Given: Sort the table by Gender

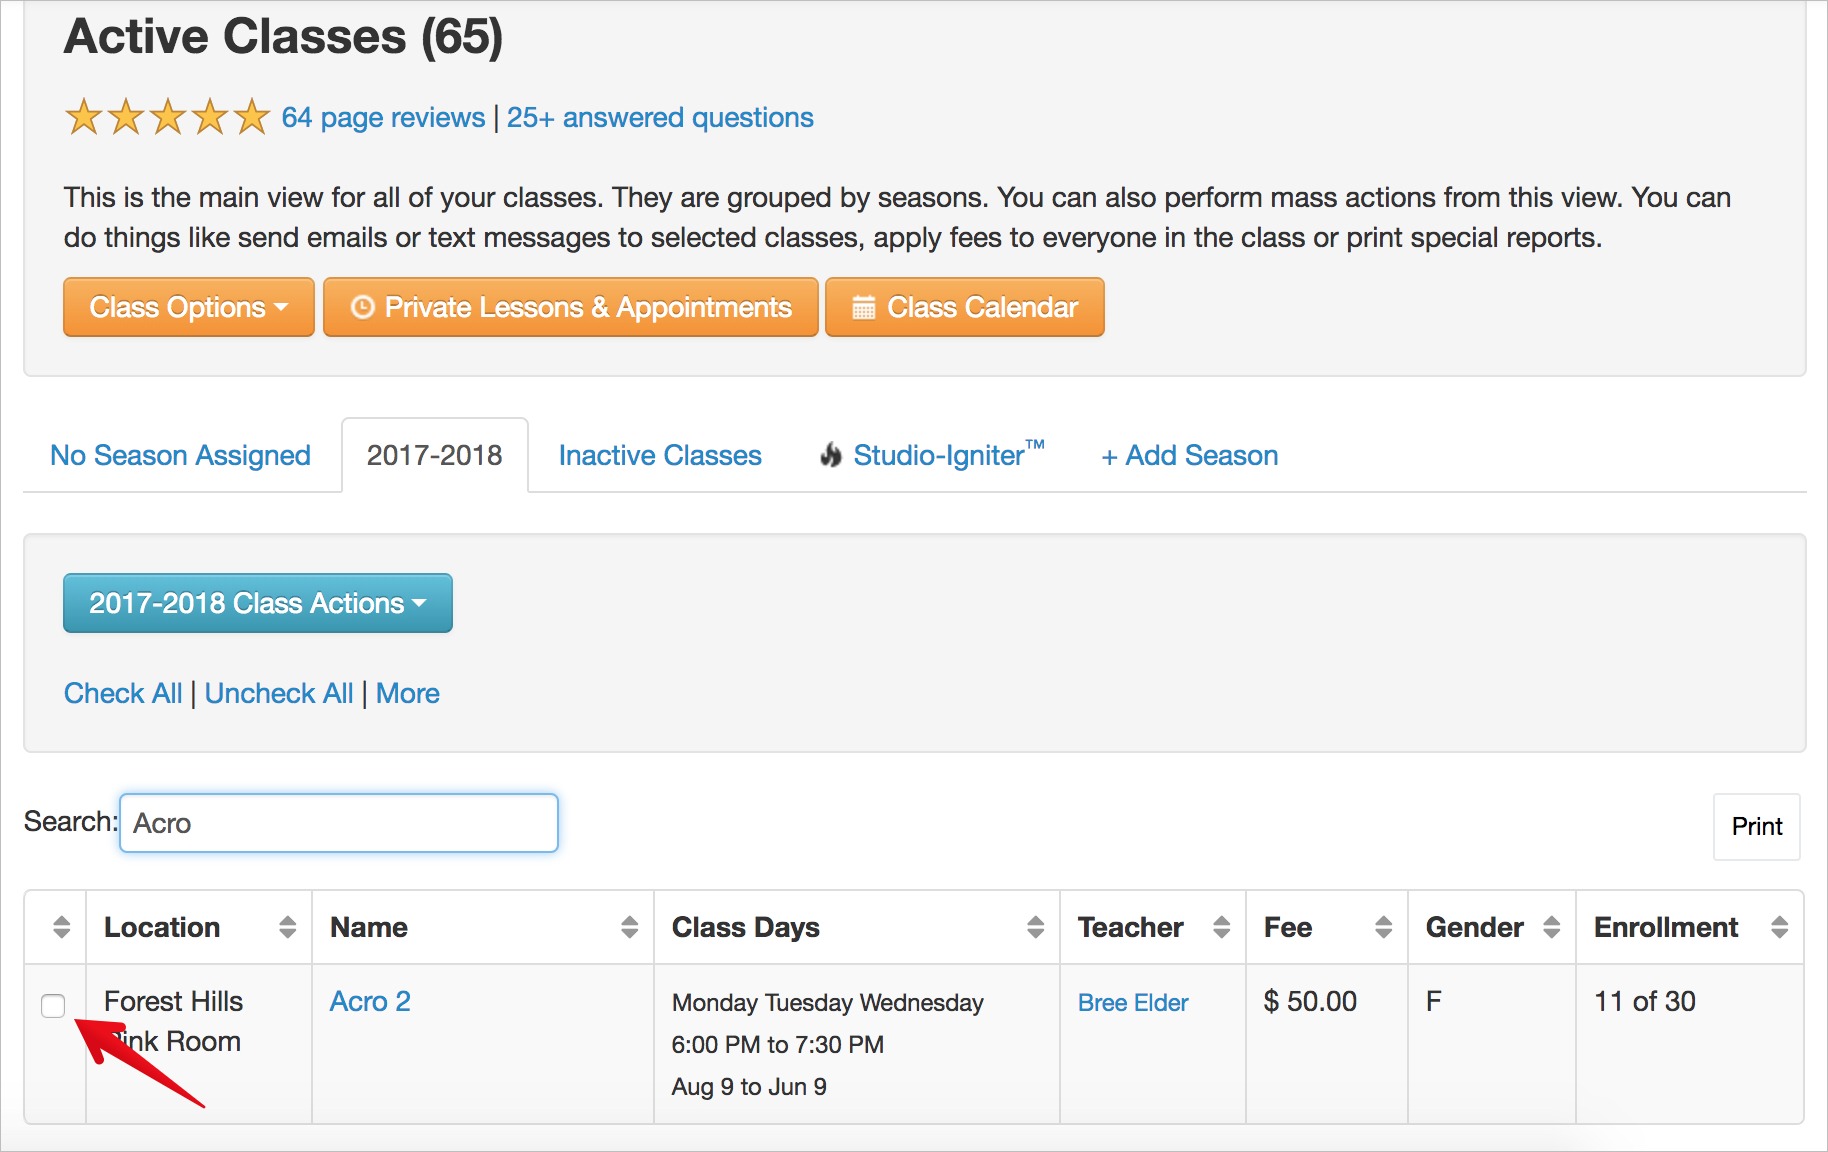Looking at the screenshot, I should (1492, 927).
